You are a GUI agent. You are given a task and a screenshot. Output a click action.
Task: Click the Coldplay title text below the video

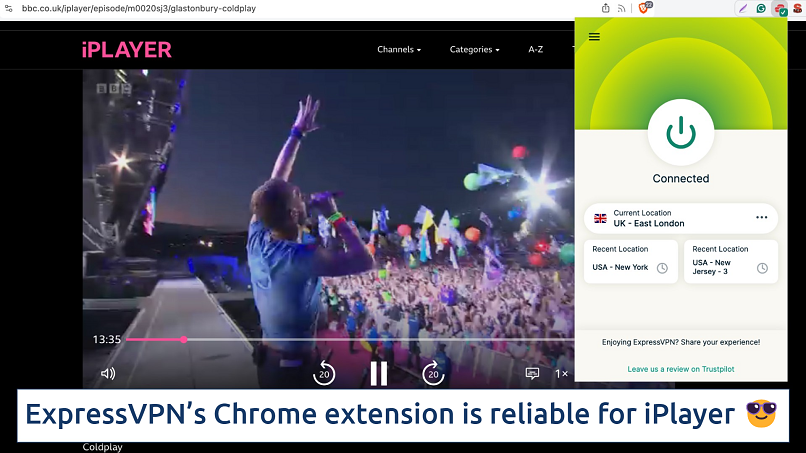[x=102, y=447]
